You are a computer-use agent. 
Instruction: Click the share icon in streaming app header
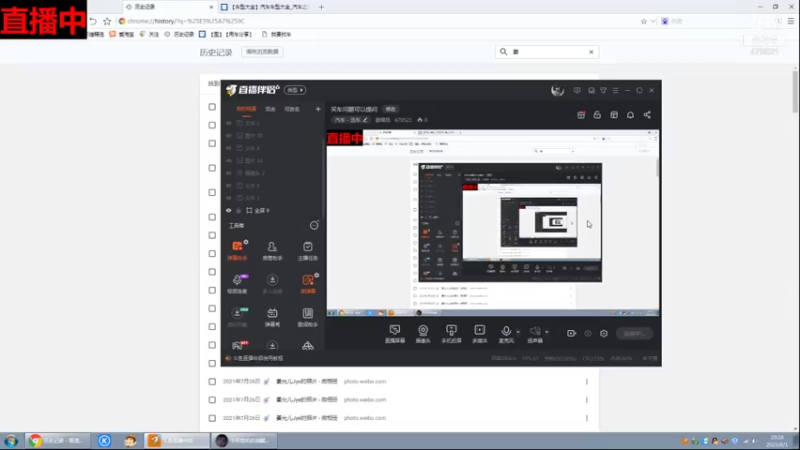tap(647, 115)
